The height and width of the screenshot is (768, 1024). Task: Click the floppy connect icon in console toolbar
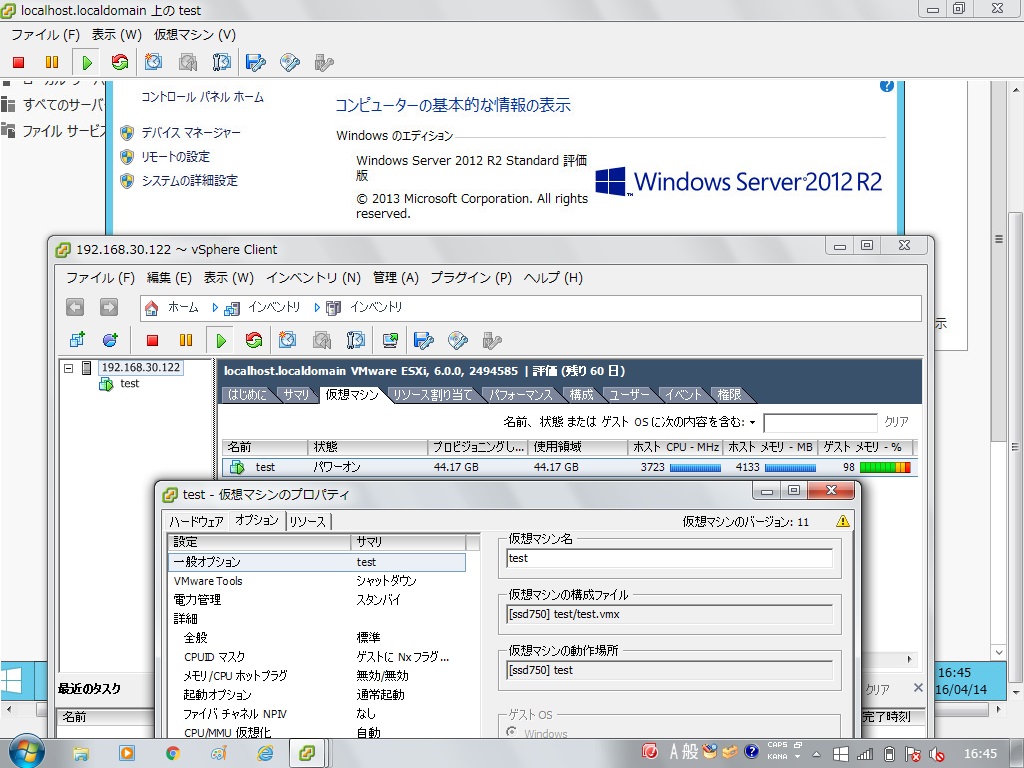click(256, 62)
